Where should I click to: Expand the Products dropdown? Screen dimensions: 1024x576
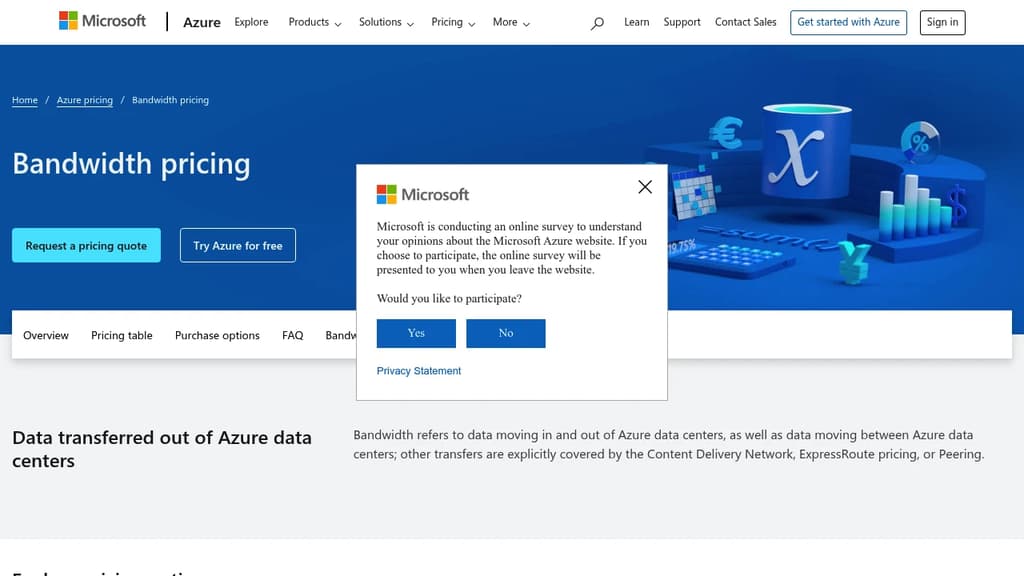pos(315,22)
